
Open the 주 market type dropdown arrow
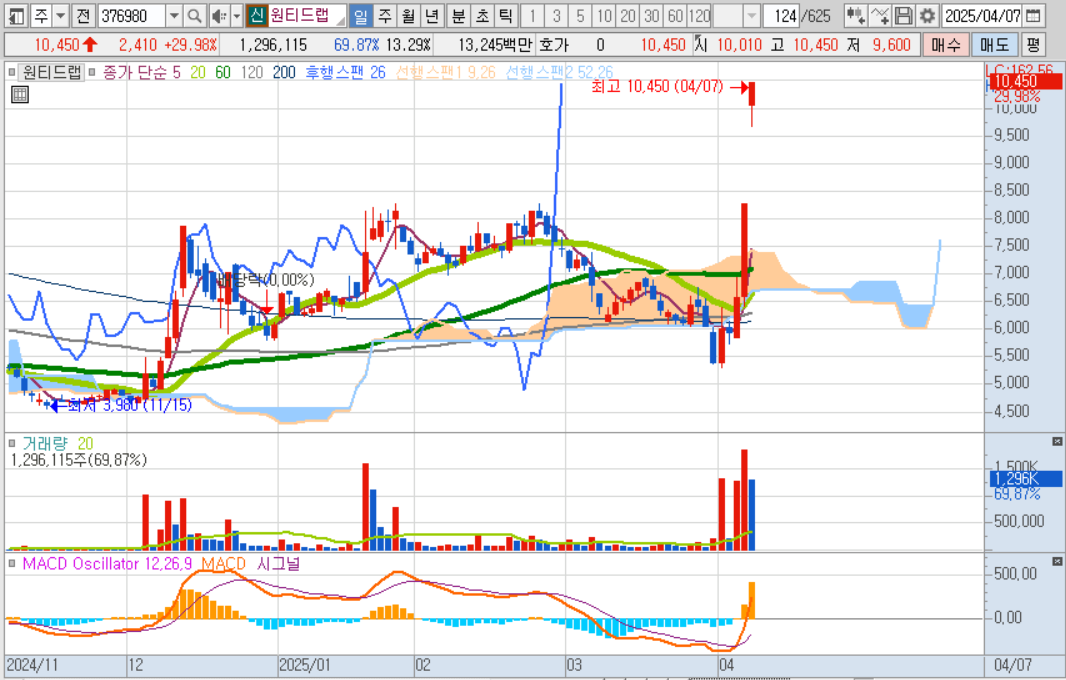point(61,15)
